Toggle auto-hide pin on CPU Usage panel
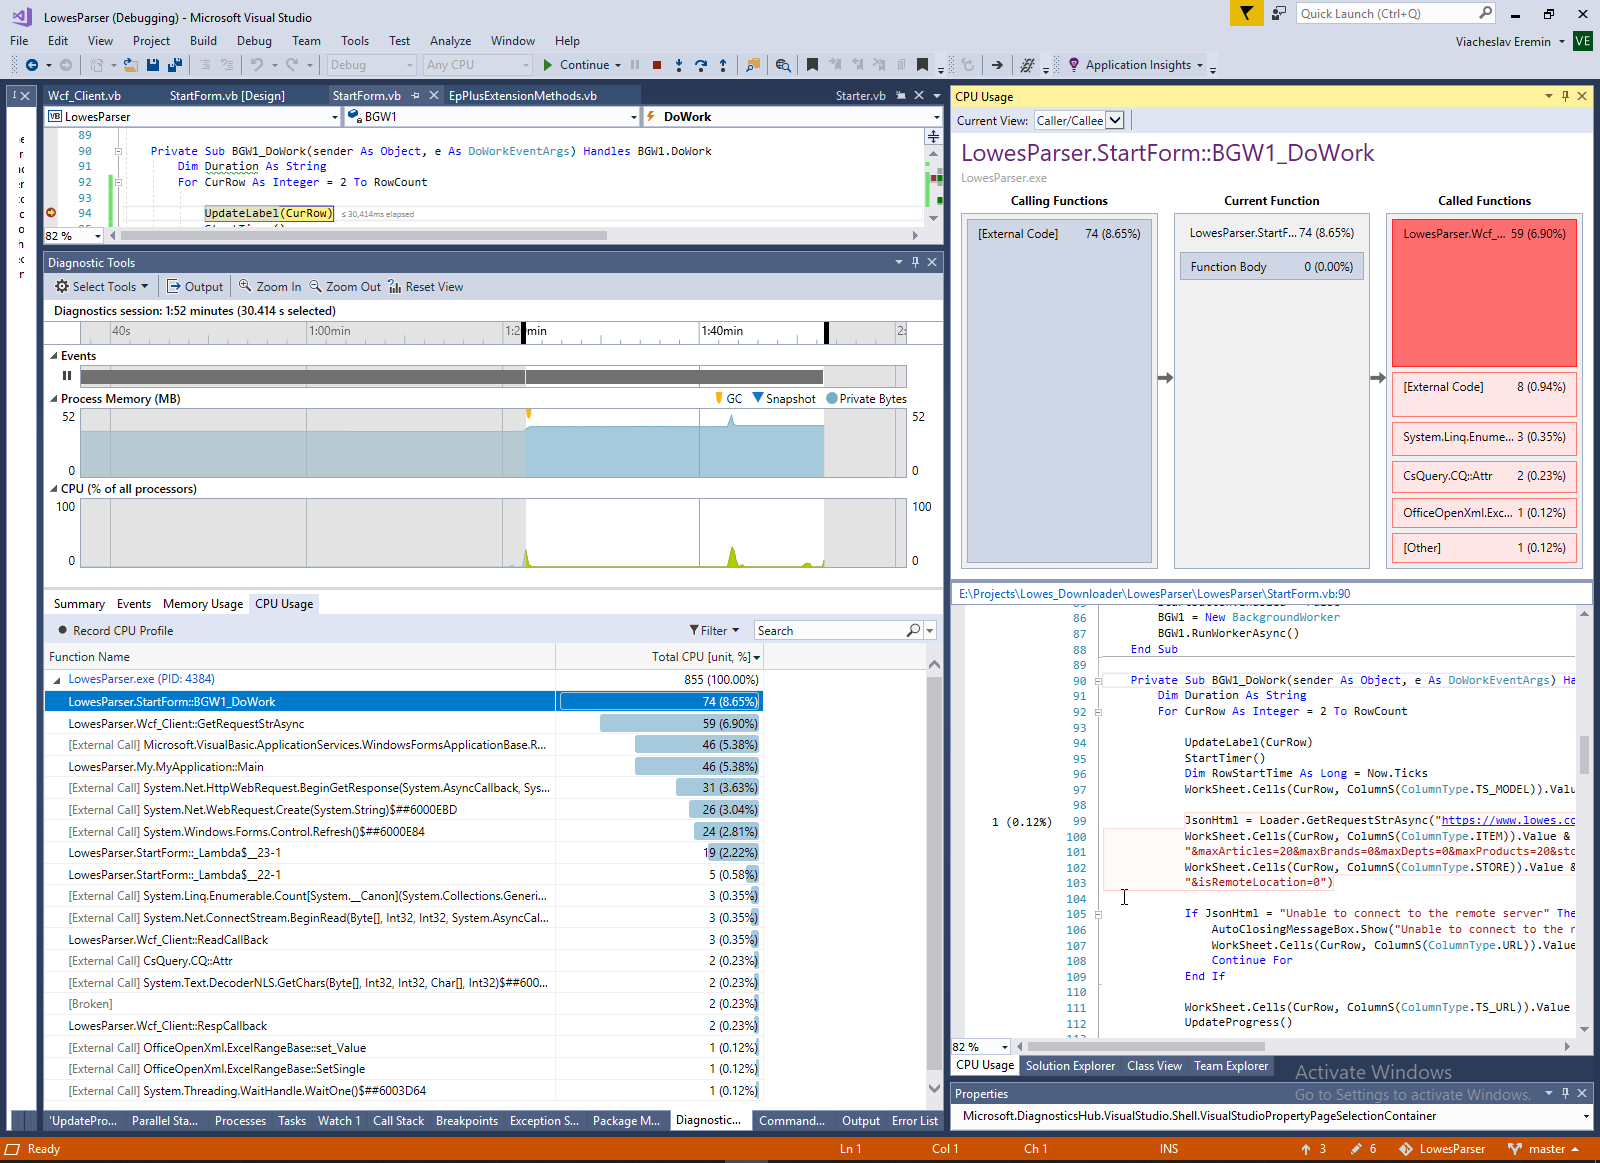The height and width of the screenshot is (1163, 1600). 1565,96
